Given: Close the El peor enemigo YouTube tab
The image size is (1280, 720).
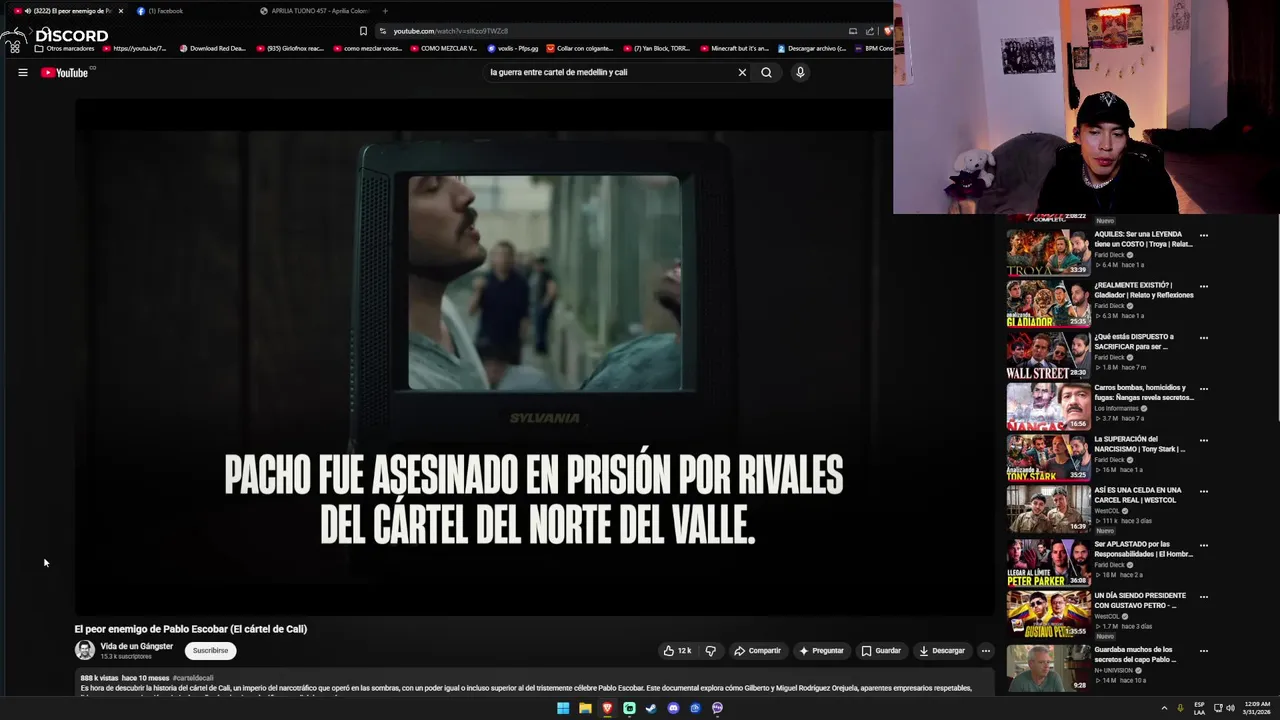Looking at the screenshot, I should [121, 11].
